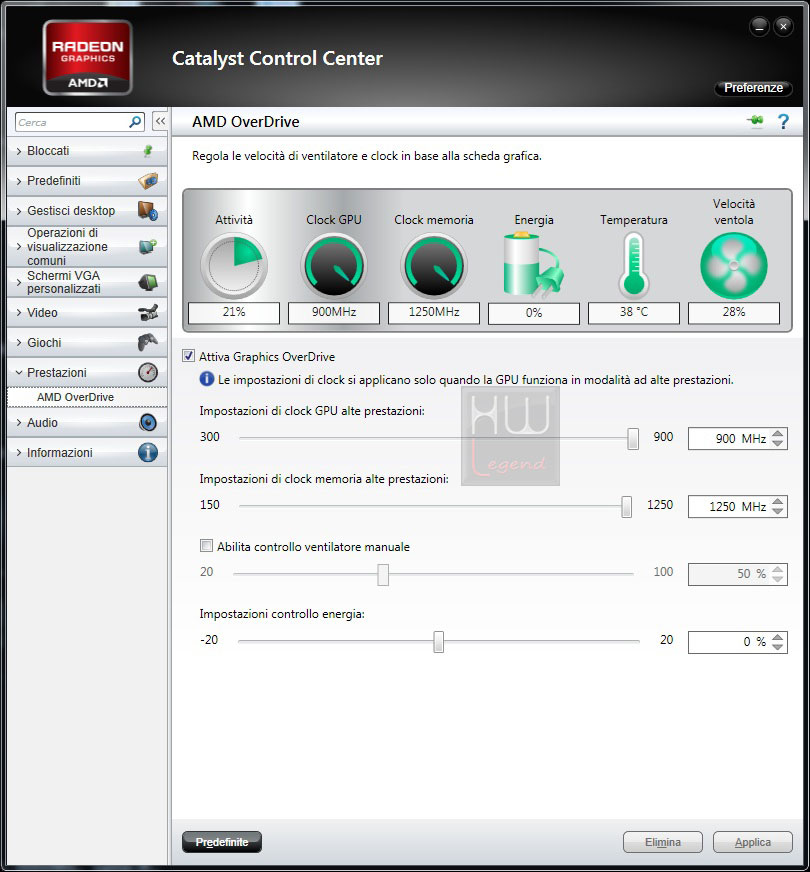Click the Predefinite button

coord(222,842)
